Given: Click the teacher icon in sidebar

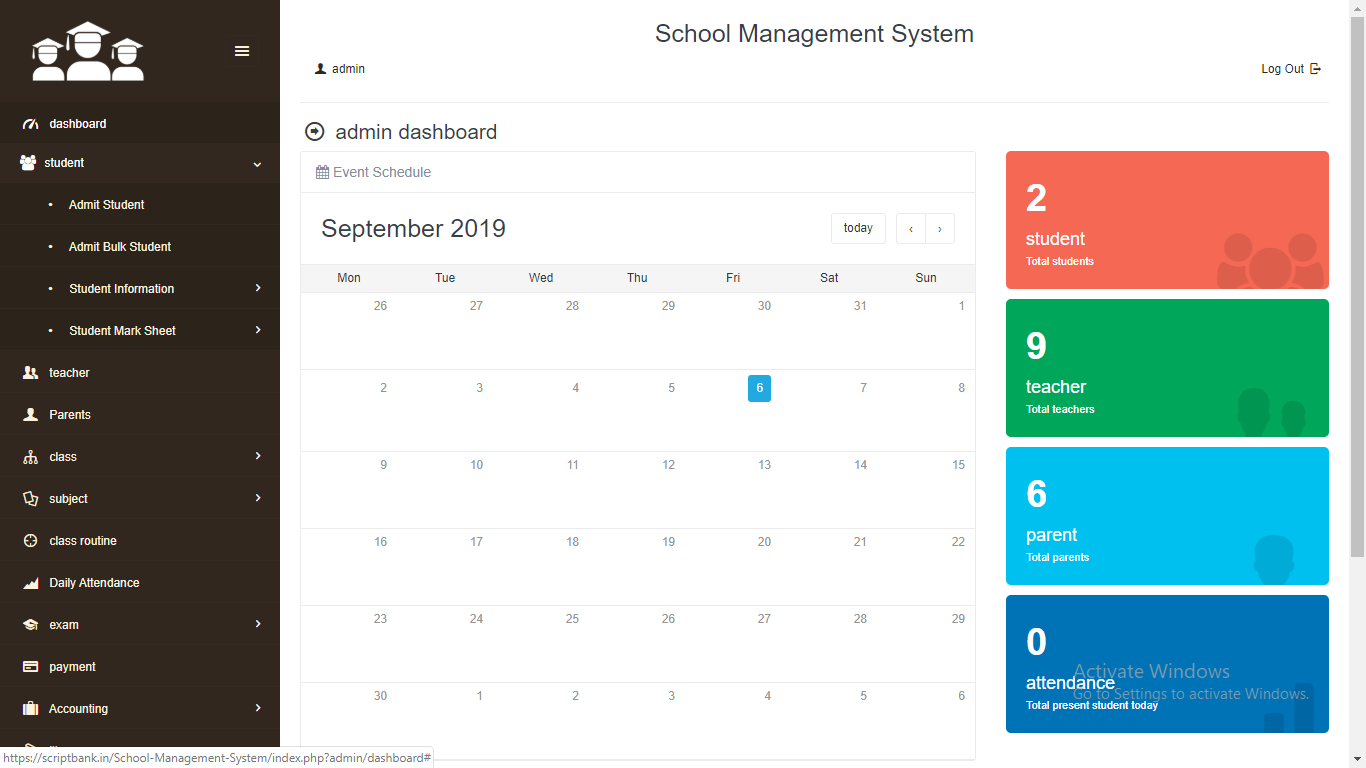Looking at the screenshot, I should tap(30, 373).
